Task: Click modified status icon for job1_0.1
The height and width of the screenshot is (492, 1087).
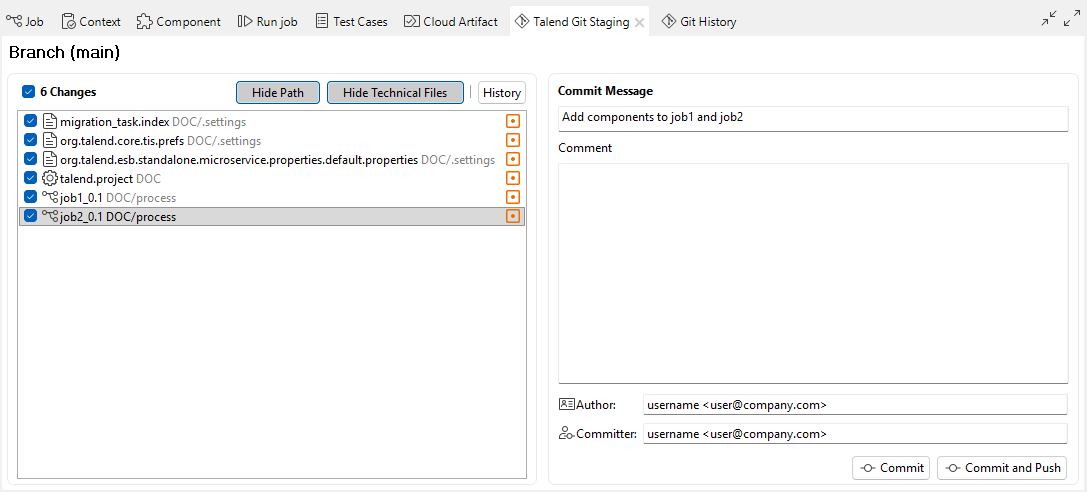Action: [512, 197]
